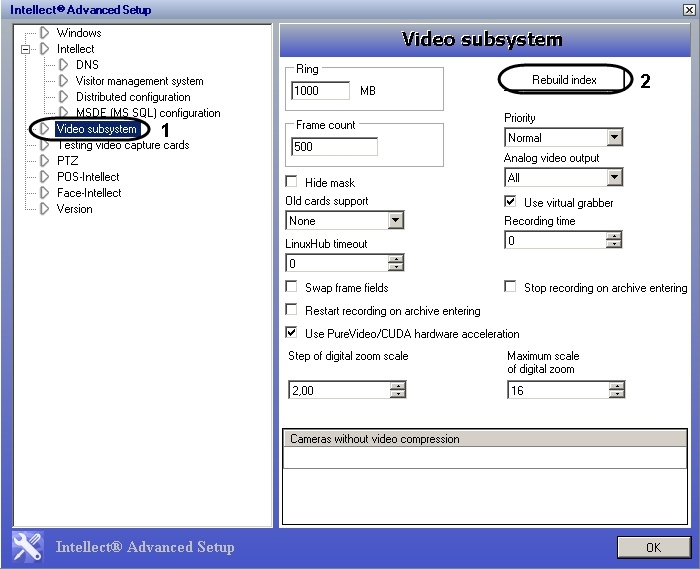
Task: Decrease the LinuxHub timeout value
Action: tap(396, 266)
